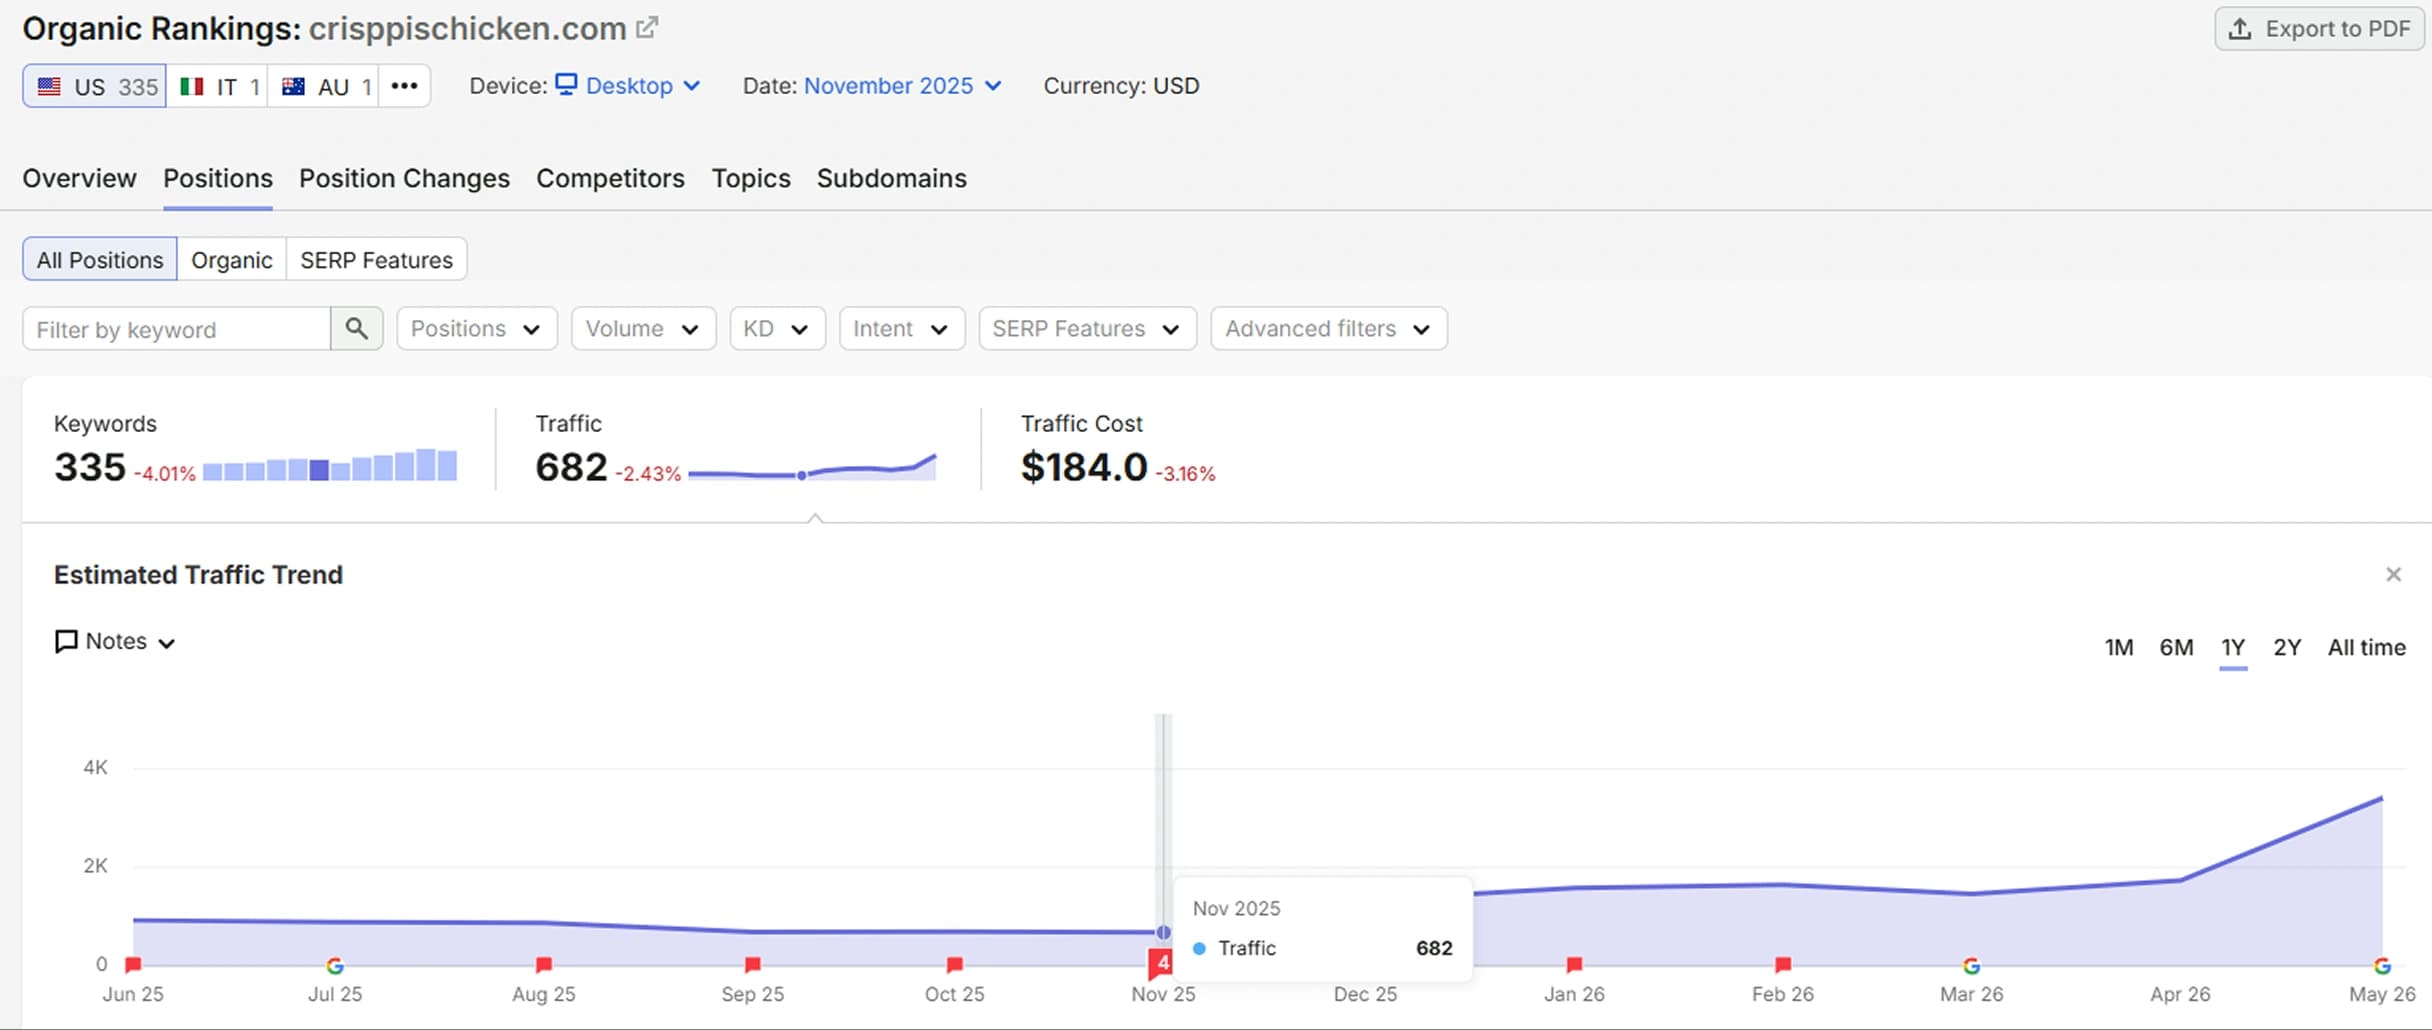
Task: Set chart range to 1M
Action: 2118,648
